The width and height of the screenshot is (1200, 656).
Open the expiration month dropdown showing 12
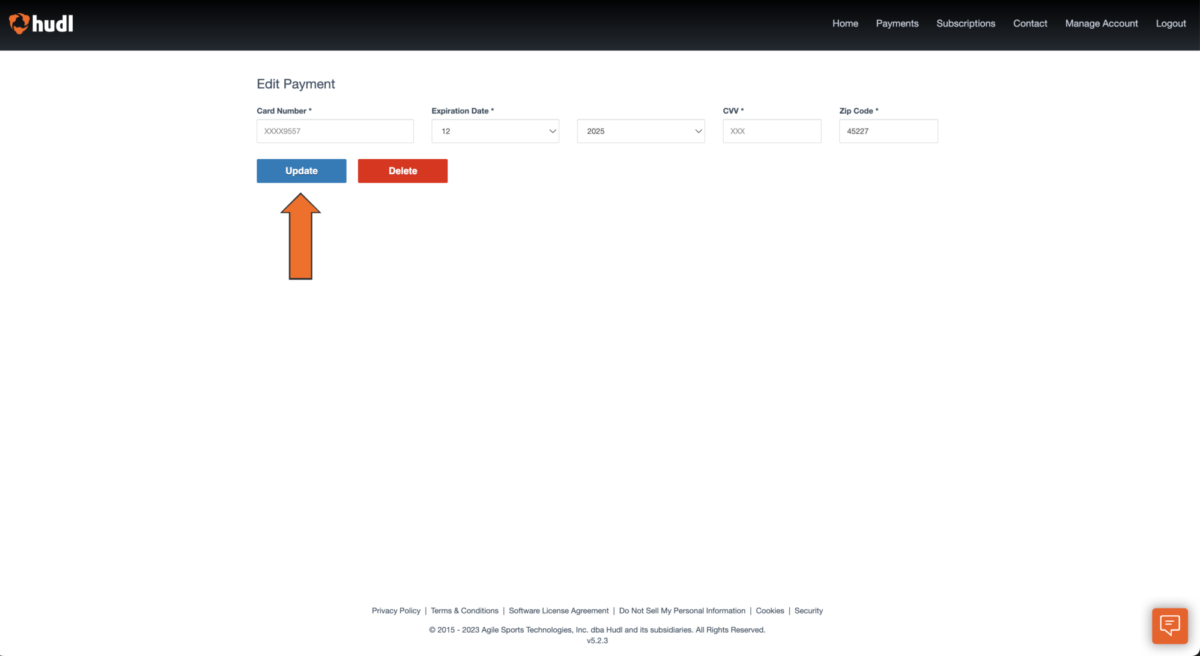coord(495,130)
